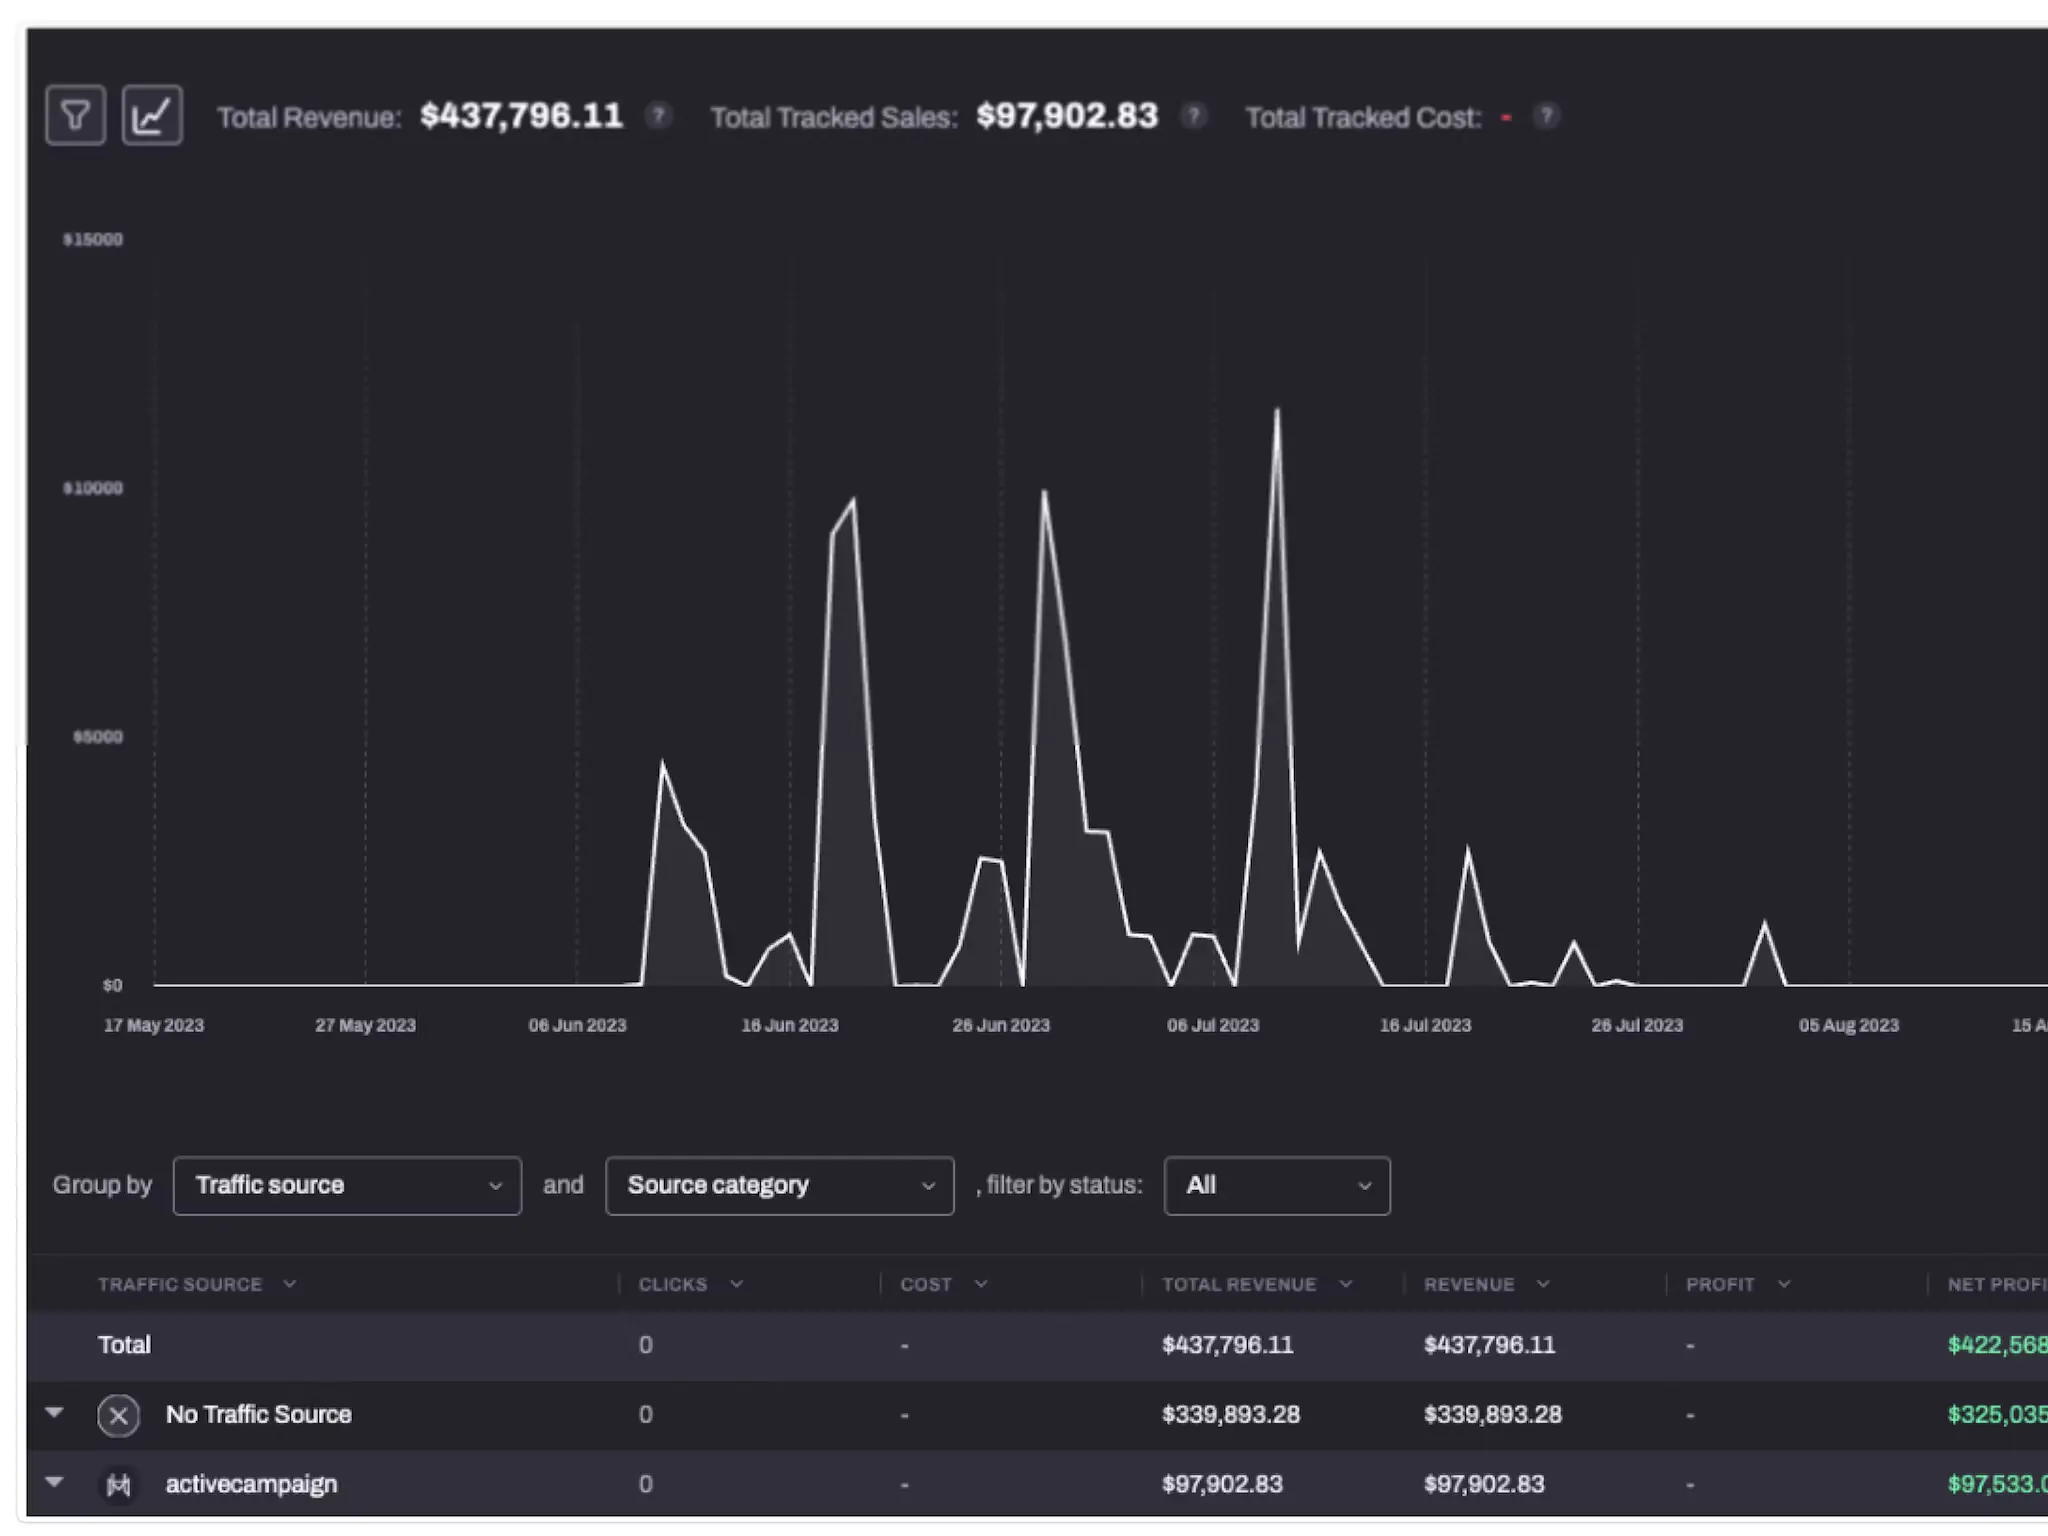The width and height of the screenshot is (2048, 1536).
Task: Open the Source category dropdown
Action: (779, 1186)
